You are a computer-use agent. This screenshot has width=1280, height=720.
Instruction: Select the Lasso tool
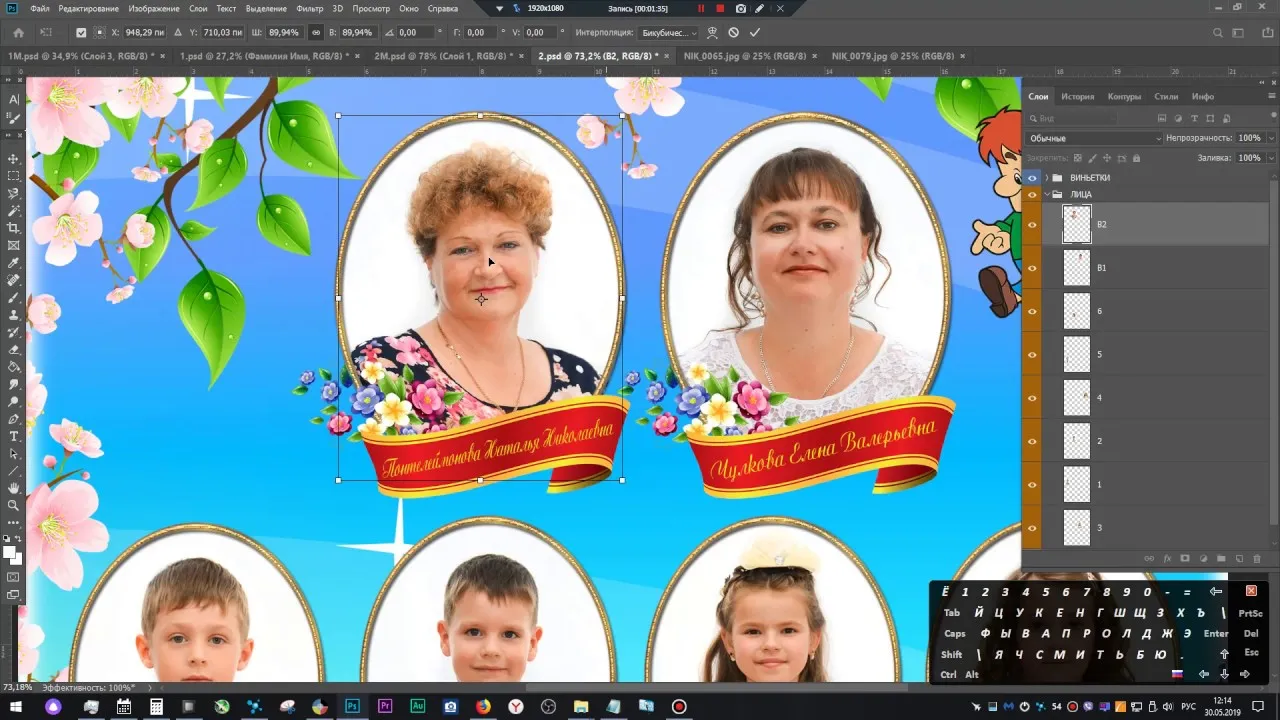(x=14, y=193)
